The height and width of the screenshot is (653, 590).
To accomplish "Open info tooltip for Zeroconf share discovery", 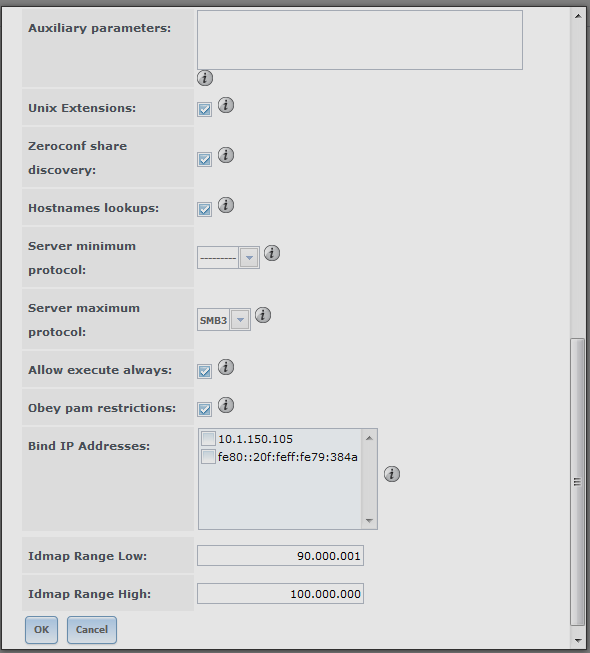I will (226, 155).
